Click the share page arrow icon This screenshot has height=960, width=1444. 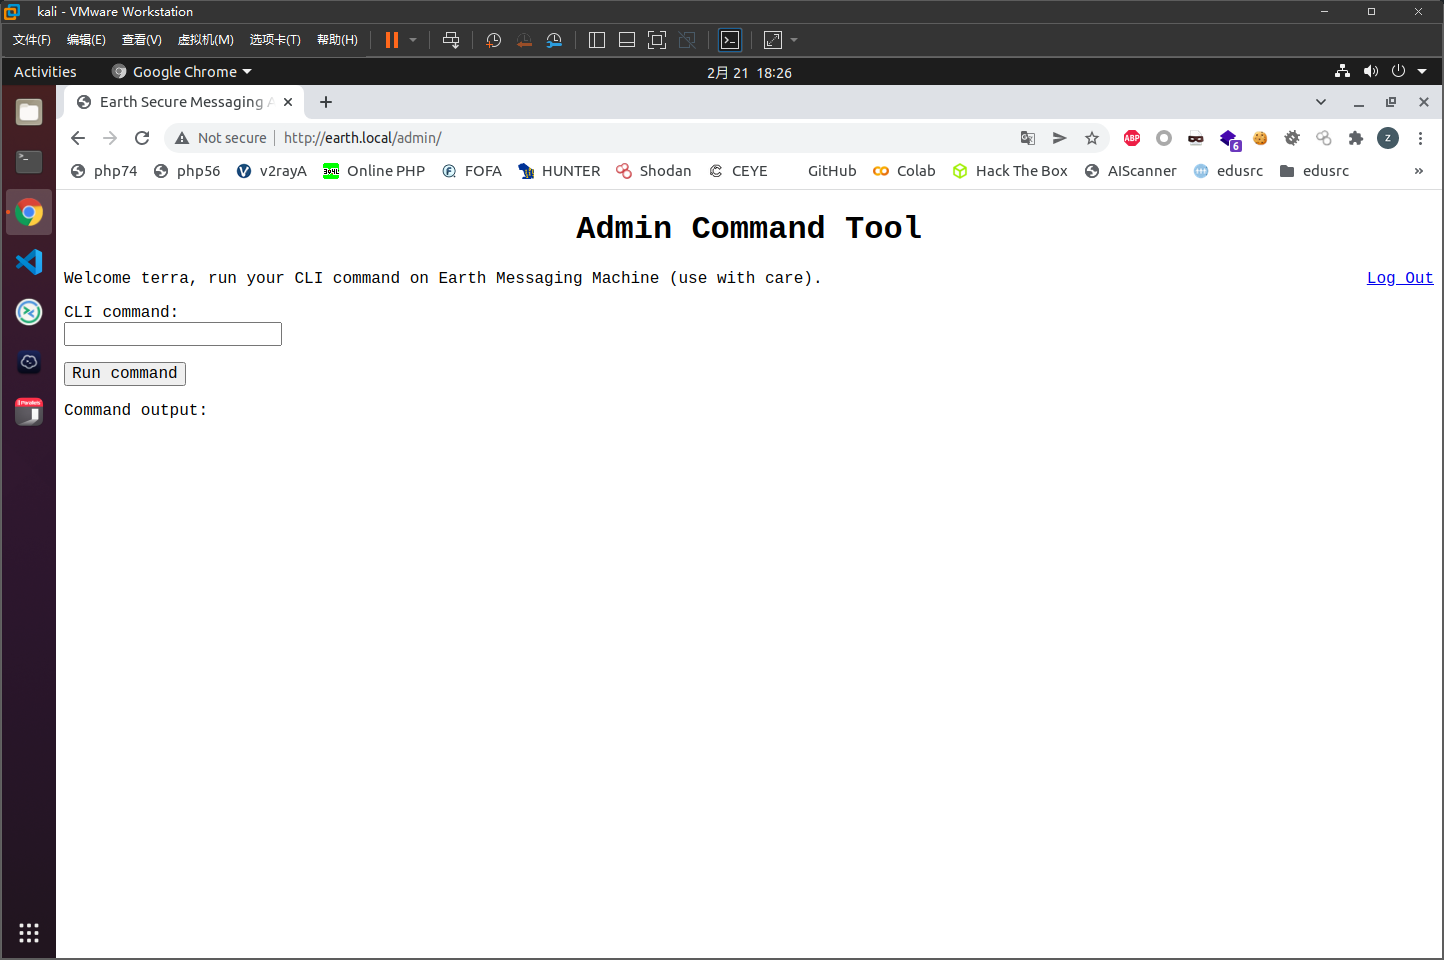pos(1059,138)
